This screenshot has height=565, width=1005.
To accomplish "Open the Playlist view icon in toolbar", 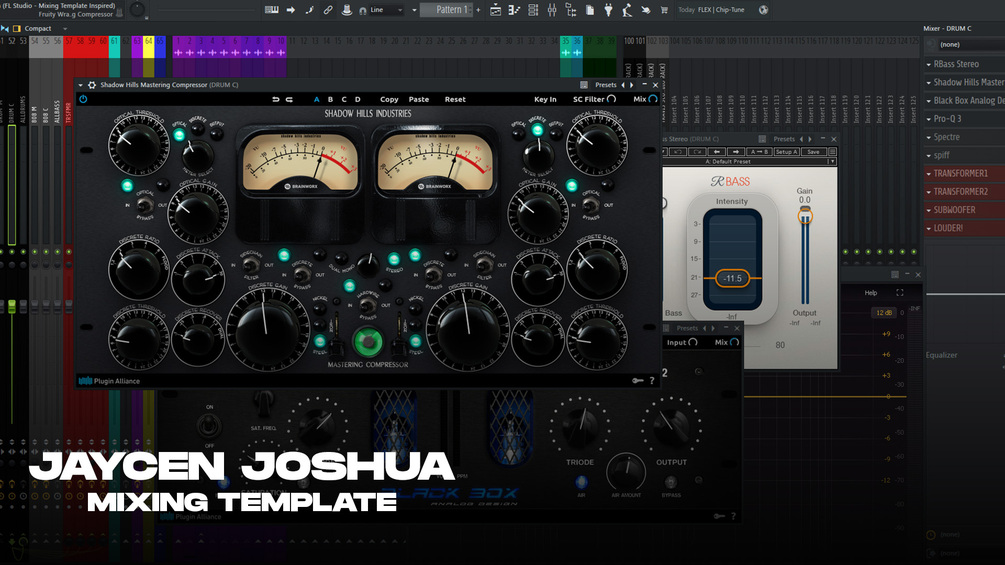I will coord(495,10).
